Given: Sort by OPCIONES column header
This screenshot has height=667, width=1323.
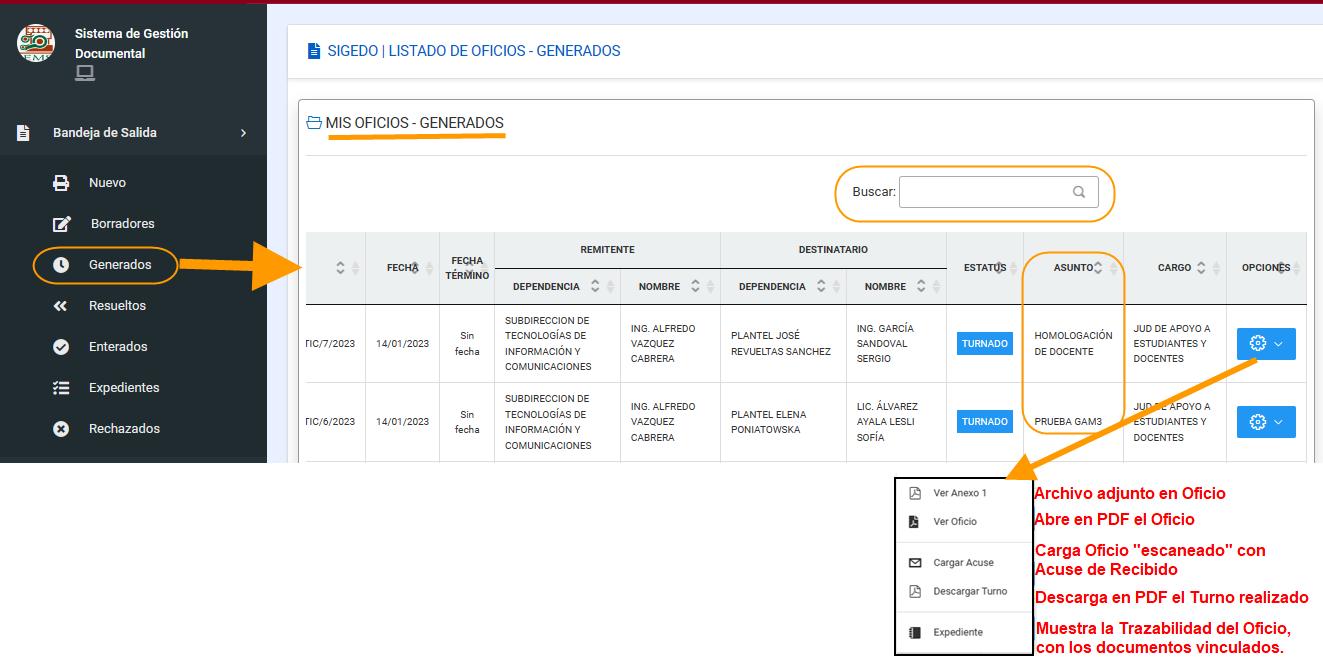Looking at the screenshot, I should (1266, 268).
